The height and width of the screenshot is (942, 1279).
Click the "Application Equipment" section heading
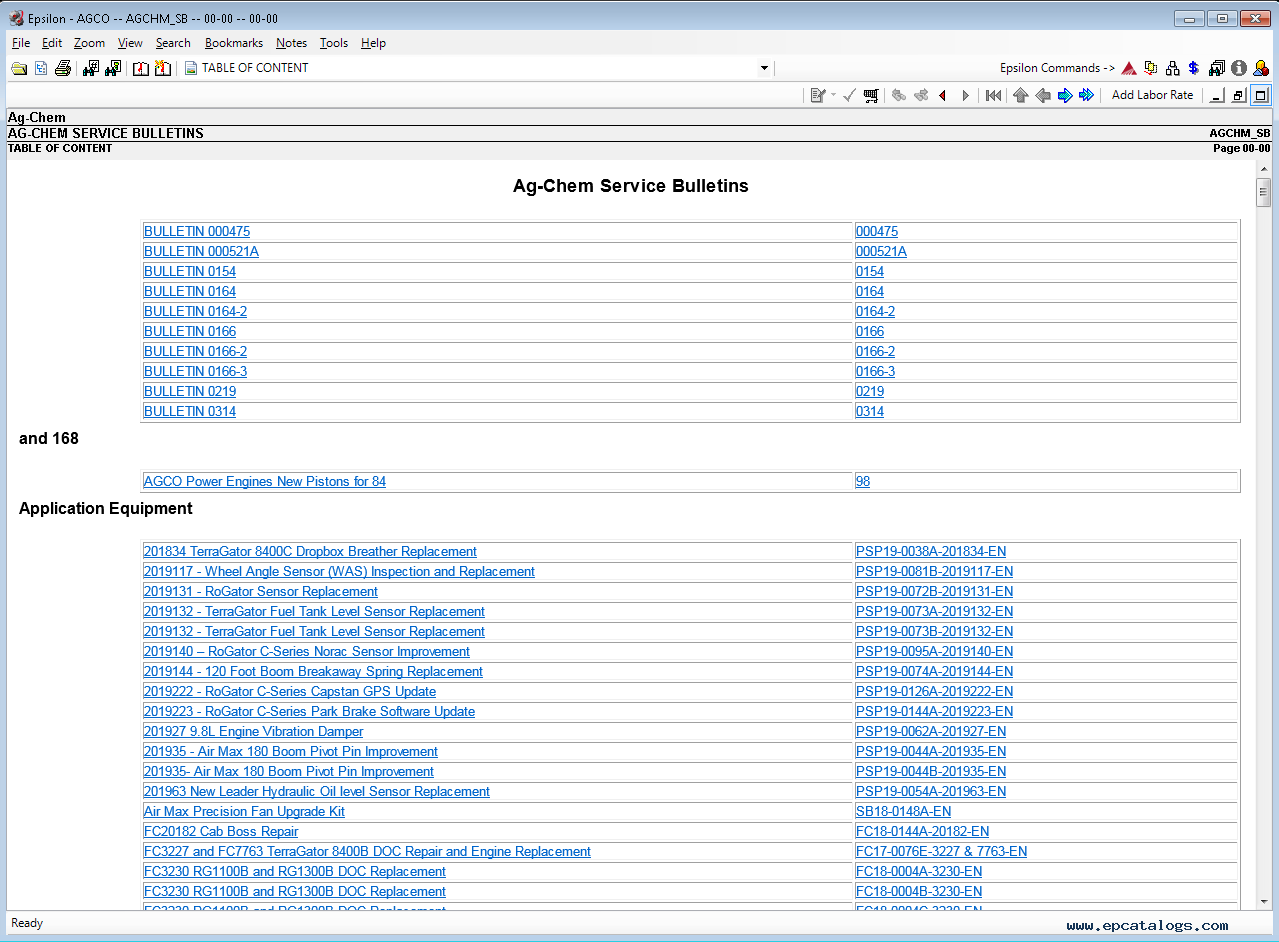(x=106, y=508)
